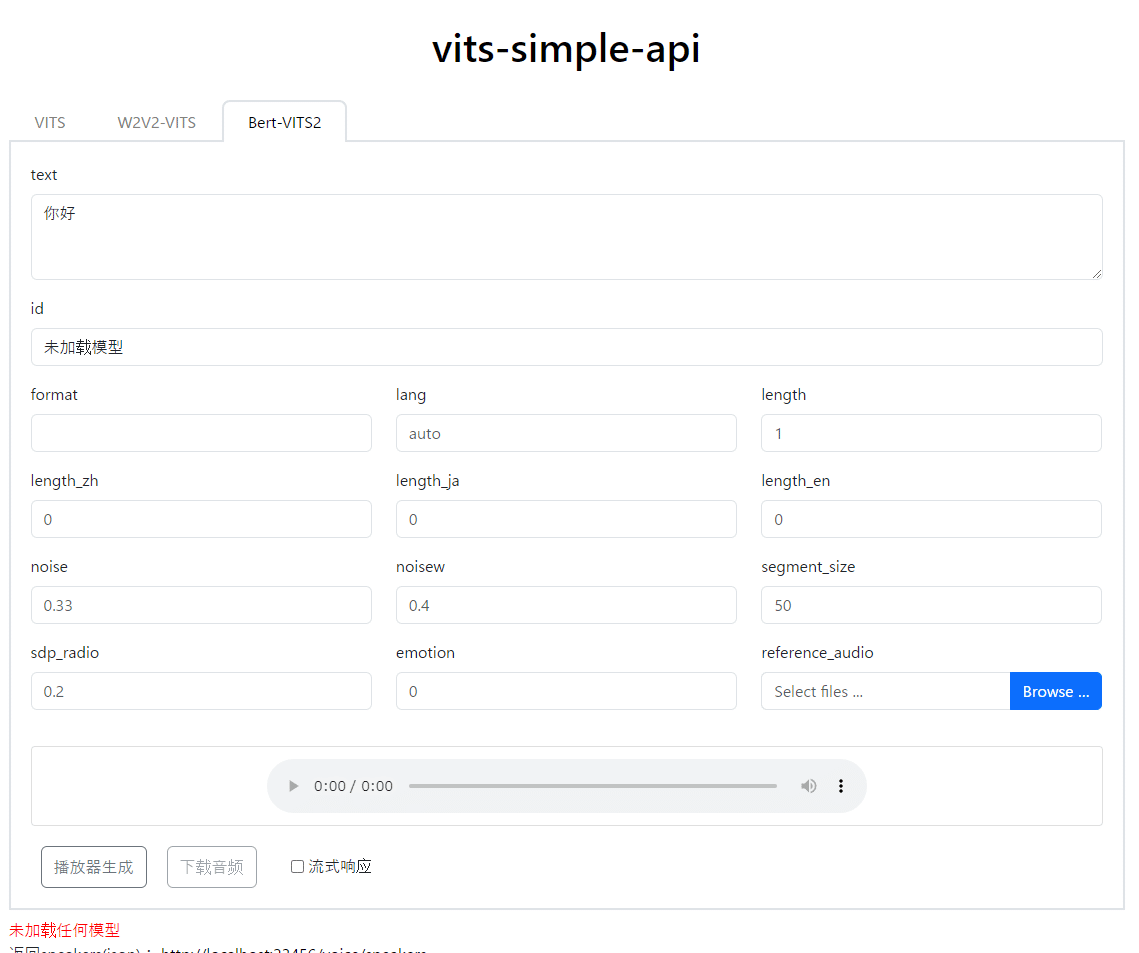
Task: Click inside the text box containing 你好
Action: point(566,236)
